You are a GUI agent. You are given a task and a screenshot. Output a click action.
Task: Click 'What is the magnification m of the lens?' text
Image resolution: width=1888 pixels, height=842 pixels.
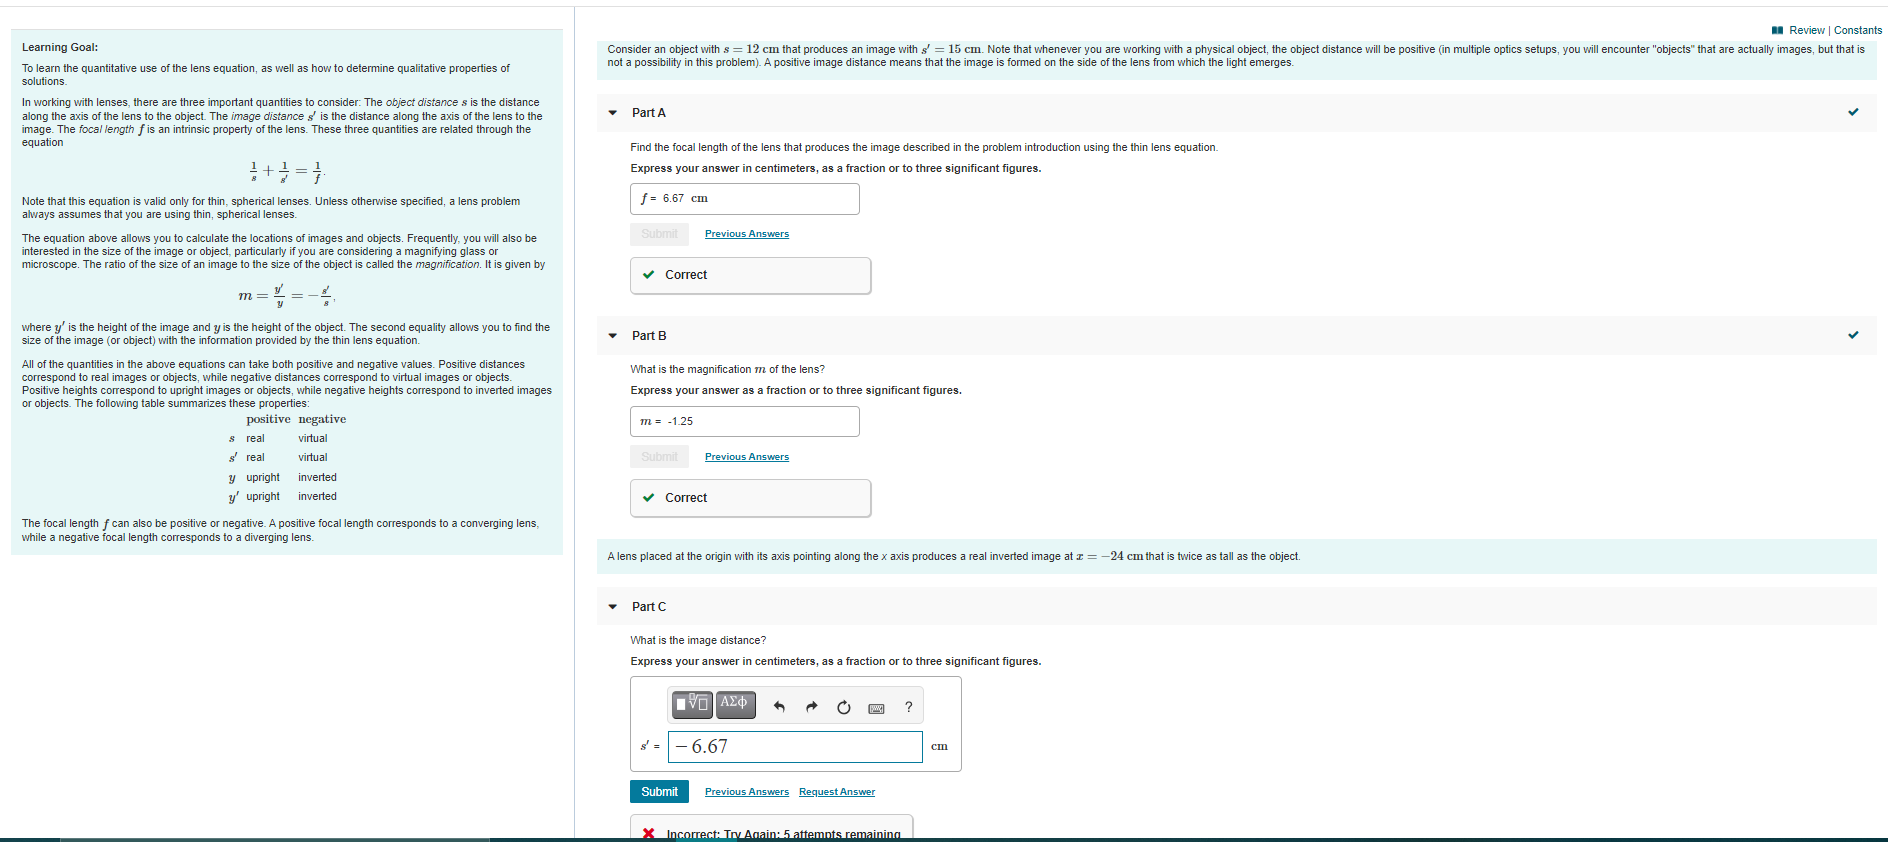[x=727, y=369]
